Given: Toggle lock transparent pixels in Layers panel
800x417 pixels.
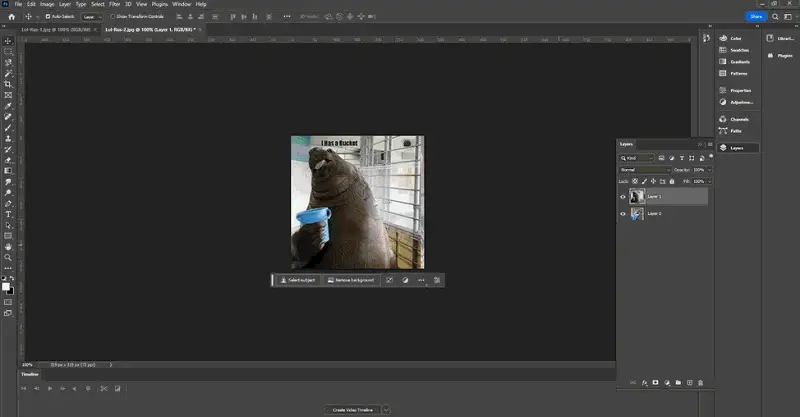Looking at the screenshot, I should pyautogui.click(x=635, y=181).
